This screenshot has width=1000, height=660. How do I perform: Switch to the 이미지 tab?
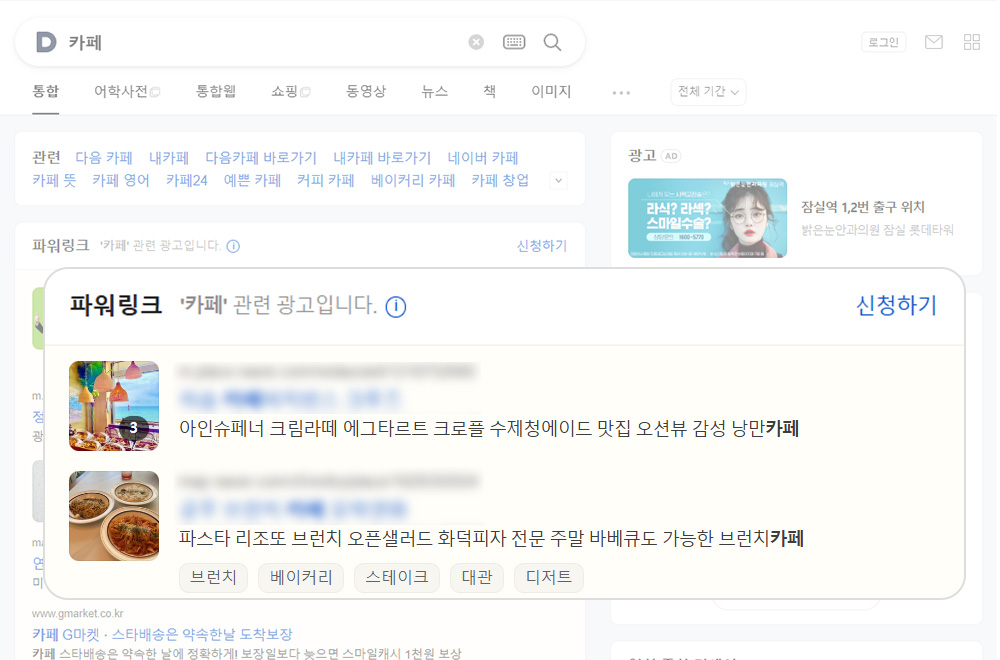pos(551,92)
